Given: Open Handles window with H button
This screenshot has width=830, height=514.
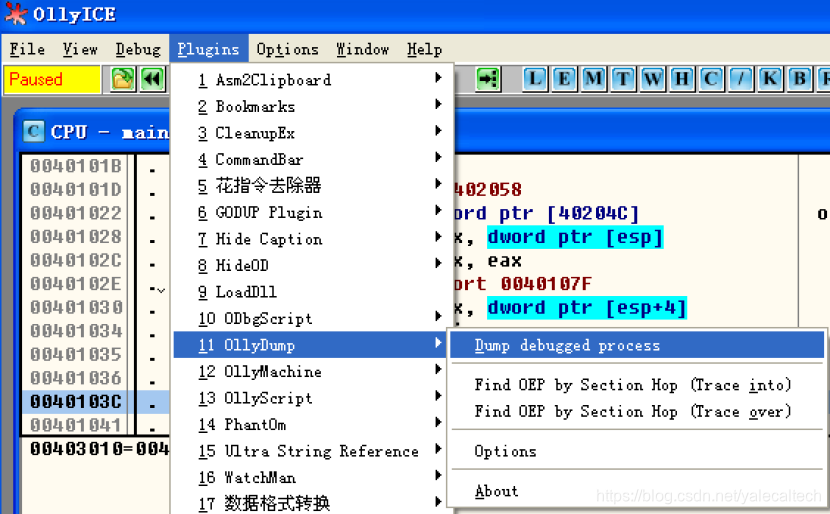Looking at the screenshot, I should coord(682,79).
